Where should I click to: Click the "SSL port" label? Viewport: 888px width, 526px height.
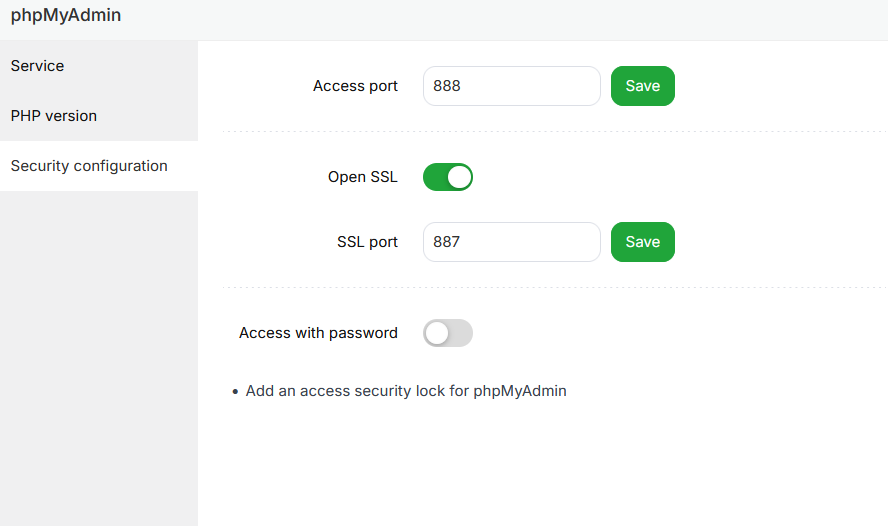click(367, 242)
